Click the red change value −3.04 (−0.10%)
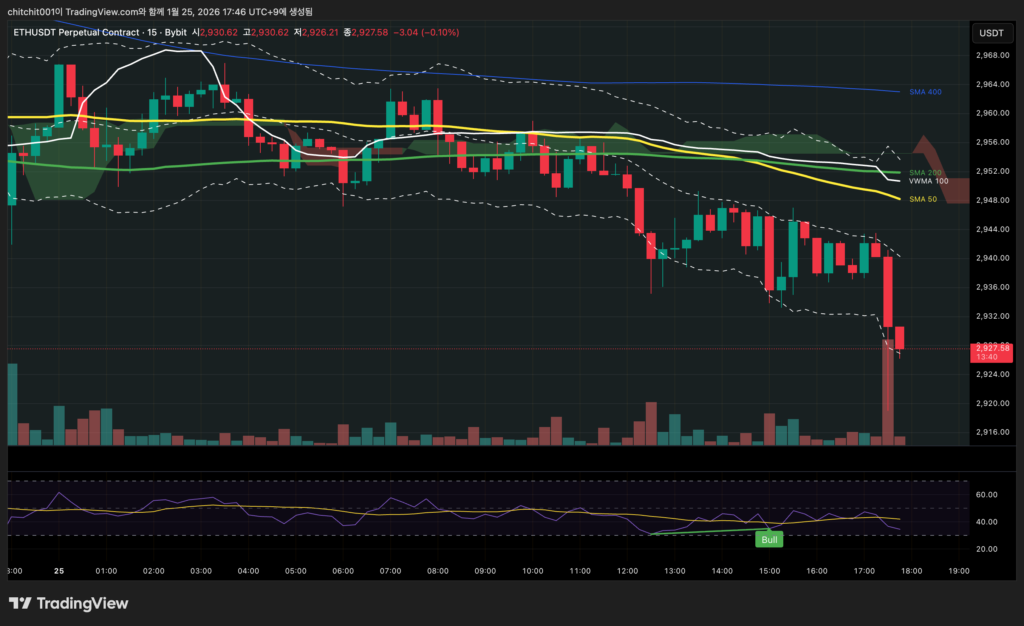The width and height of the screenshot is (1024, 626). click(x=426, y=33)
